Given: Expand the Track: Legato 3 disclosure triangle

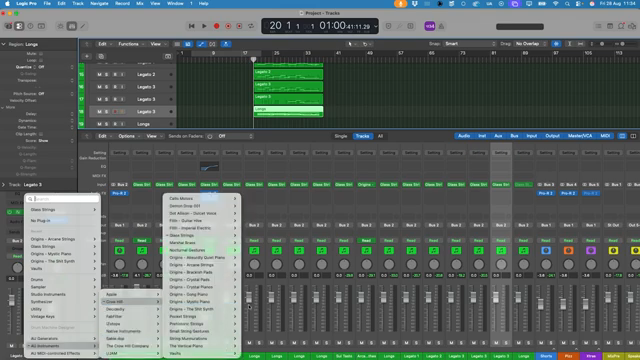Looking at the screenshot, I should (x=4, y=184).
